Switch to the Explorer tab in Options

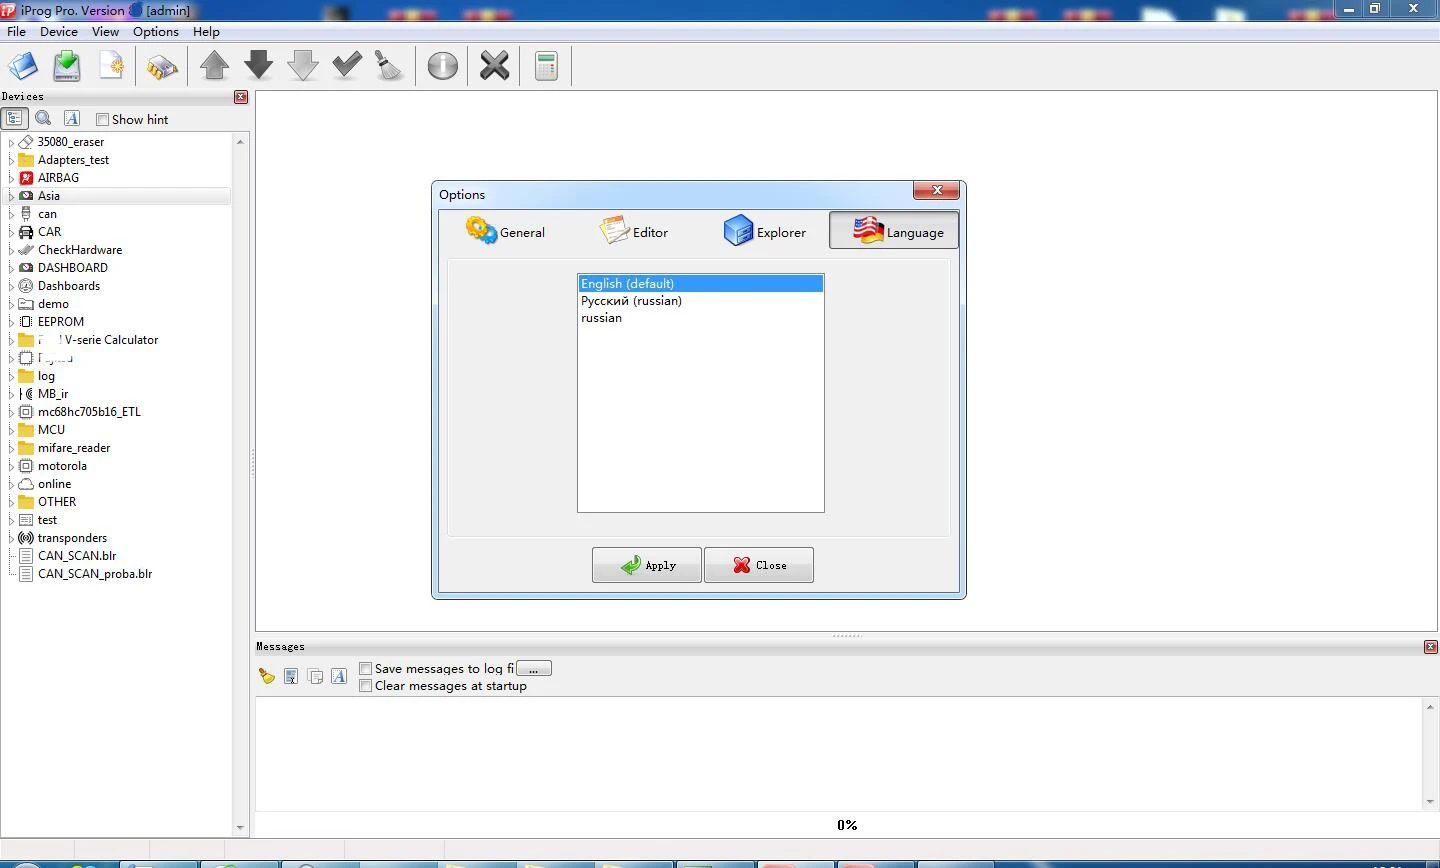tap(764, 231)
